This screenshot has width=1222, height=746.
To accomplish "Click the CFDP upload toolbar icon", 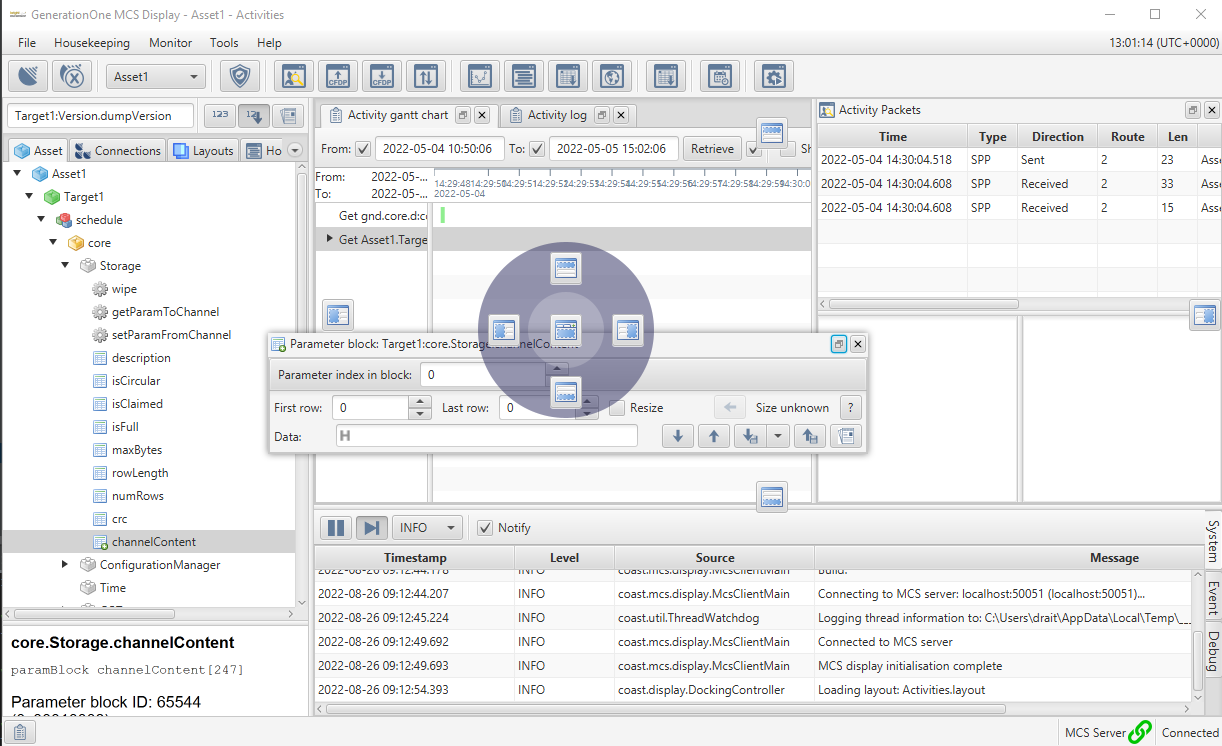I will coord(338,76).
